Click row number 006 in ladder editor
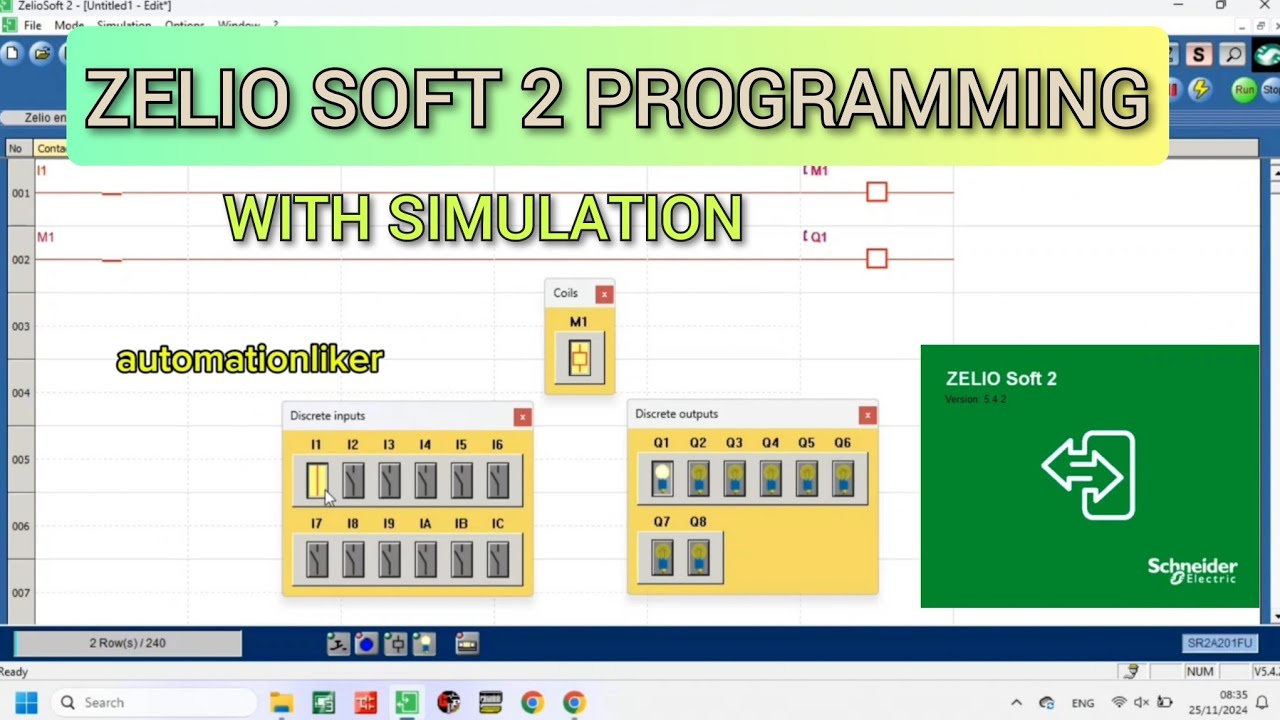1280x720 pixels. (x=20, y=527)
